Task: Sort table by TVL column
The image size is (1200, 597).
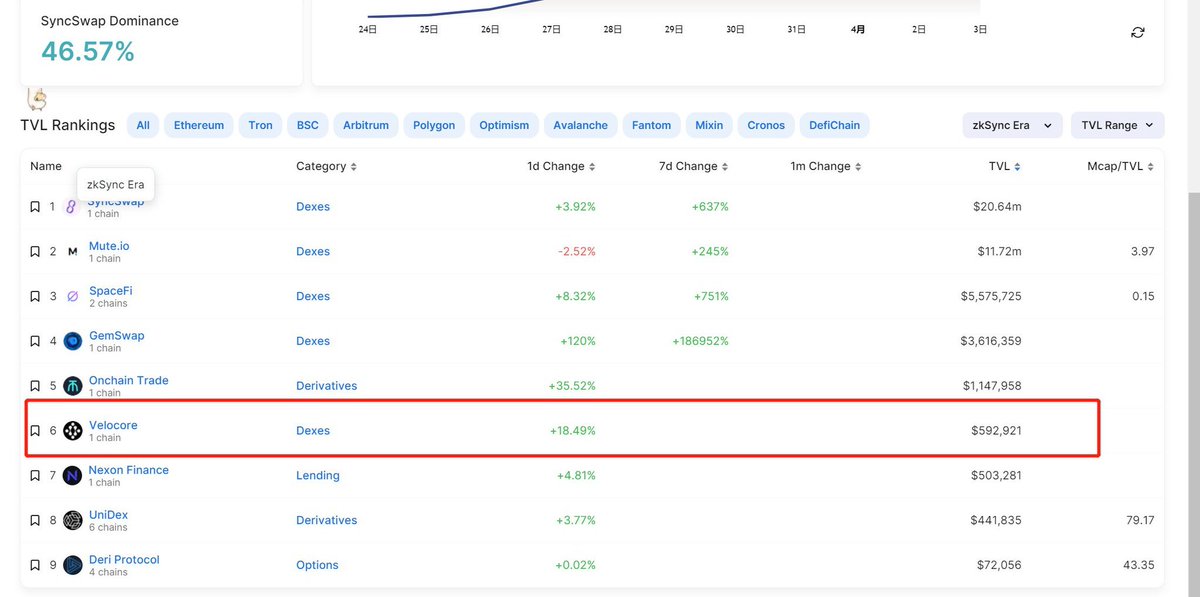Action: (1005, 166)
